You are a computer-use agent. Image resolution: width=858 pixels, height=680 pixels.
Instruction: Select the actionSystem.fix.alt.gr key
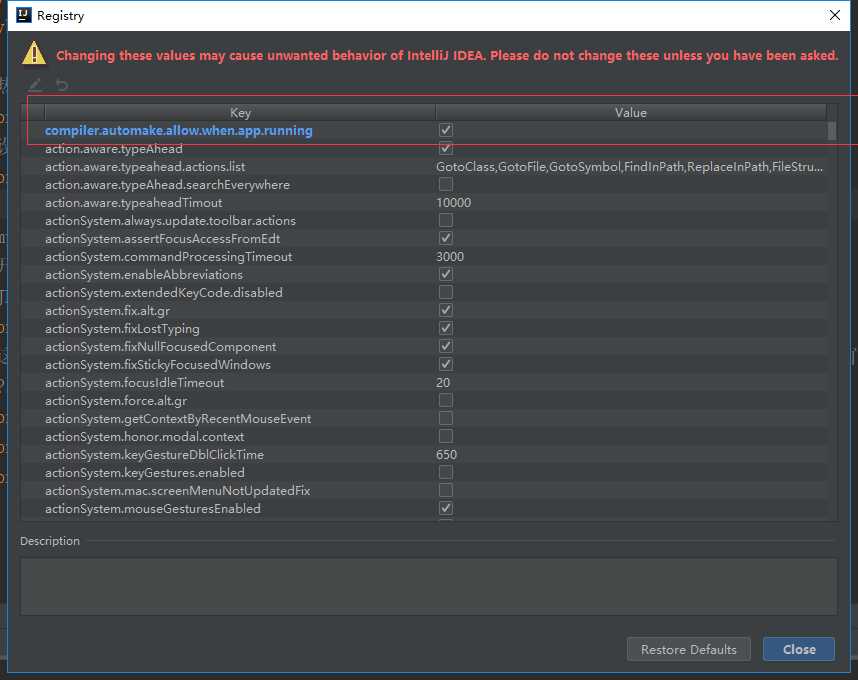[107, 311]
